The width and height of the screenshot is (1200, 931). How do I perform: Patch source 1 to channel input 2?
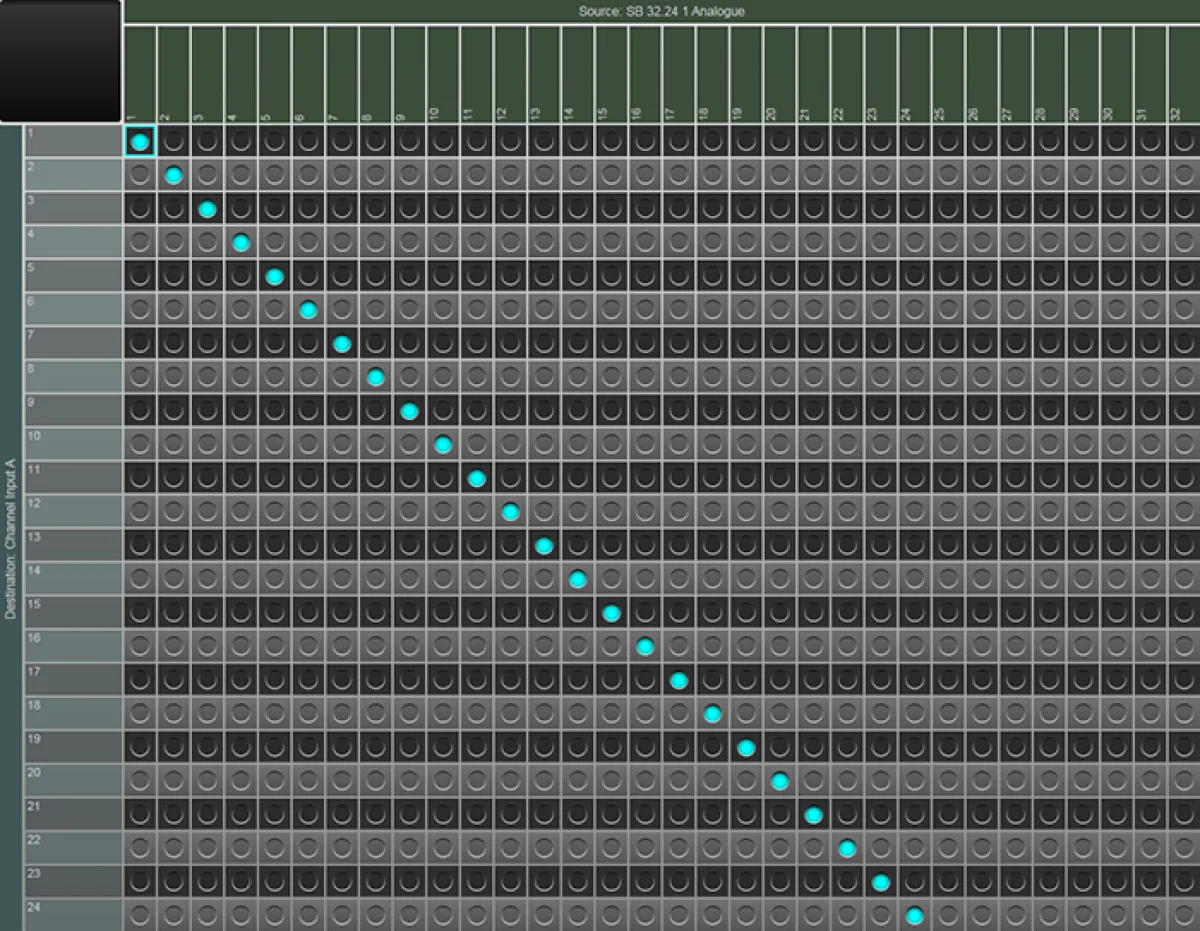(140, 176)
